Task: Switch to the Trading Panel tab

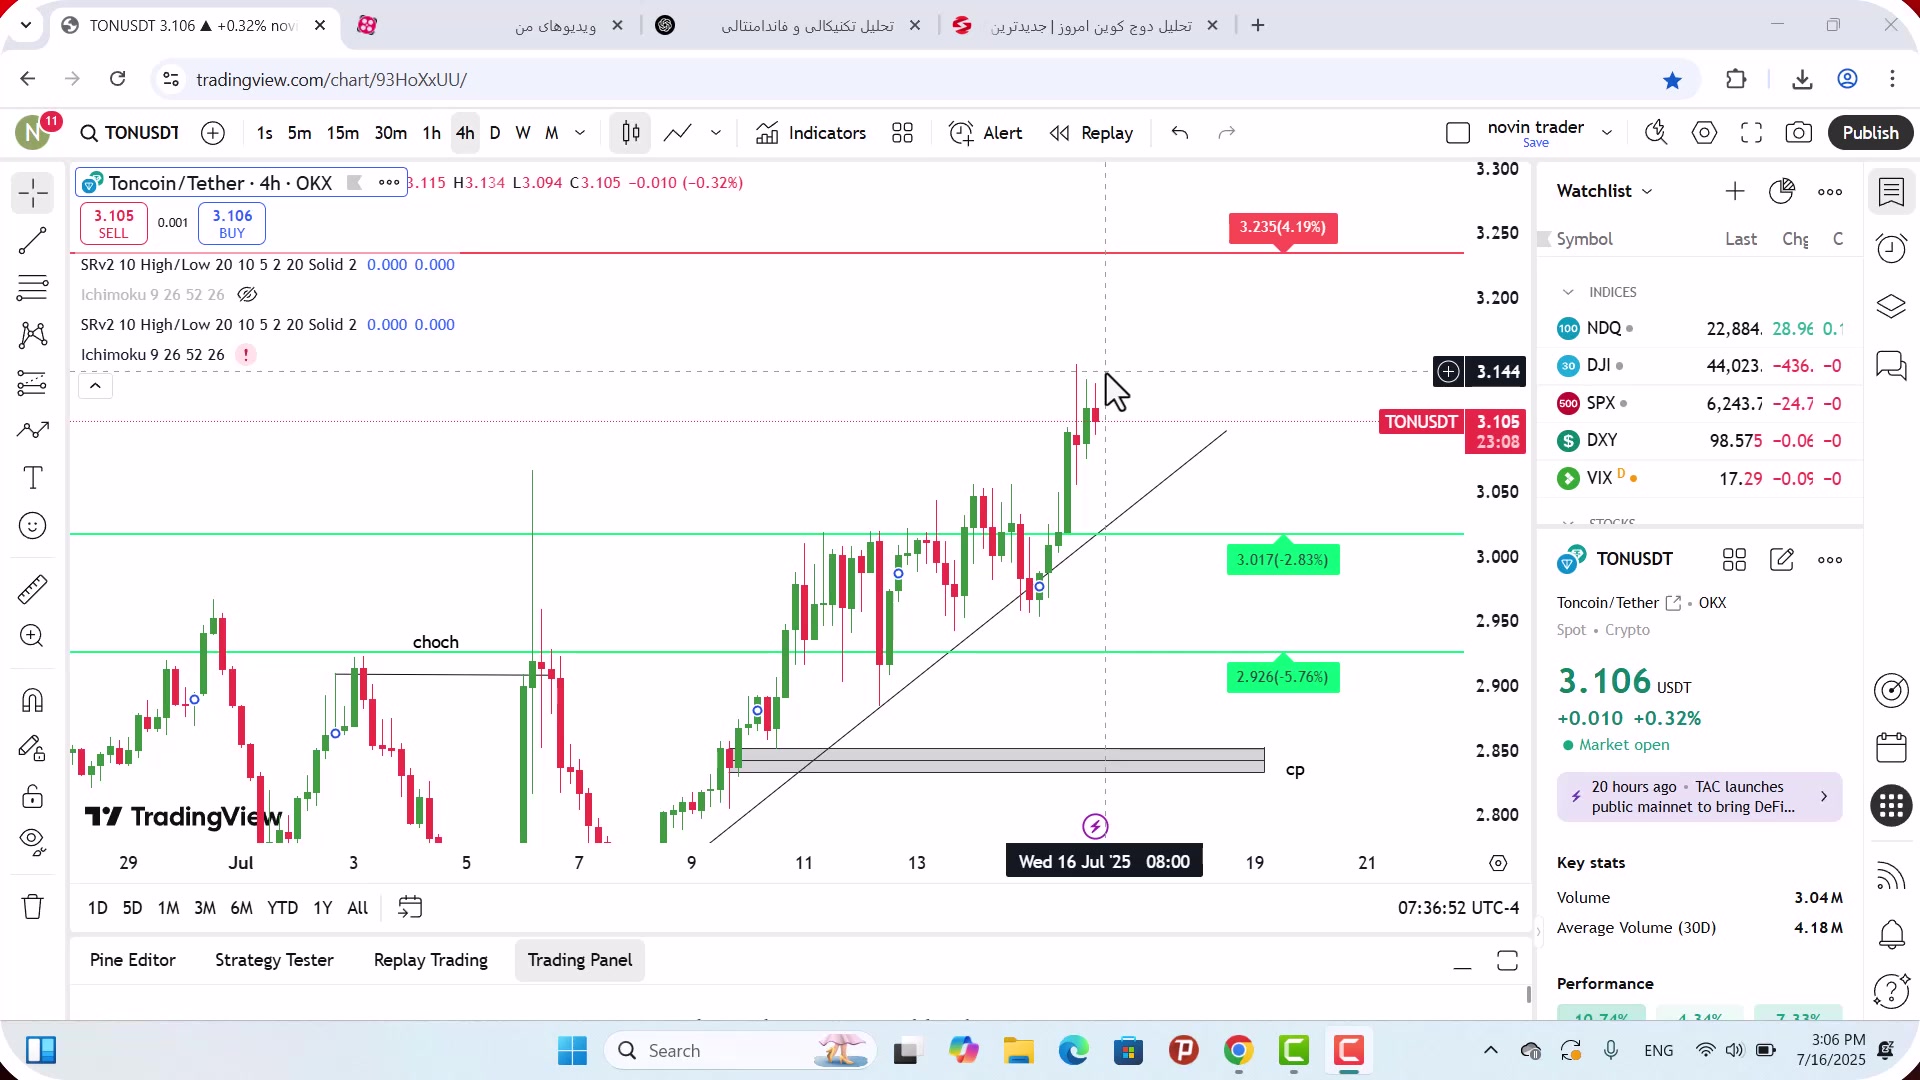Action: 580,960
